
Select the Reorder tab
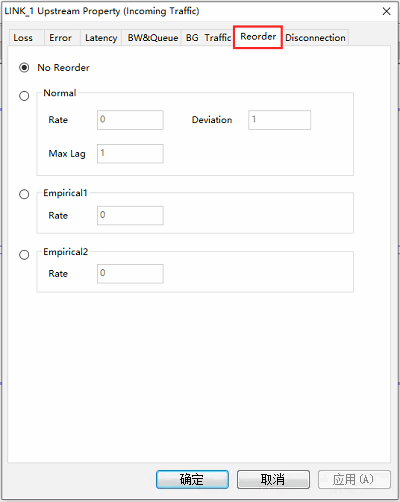(258, 37)
